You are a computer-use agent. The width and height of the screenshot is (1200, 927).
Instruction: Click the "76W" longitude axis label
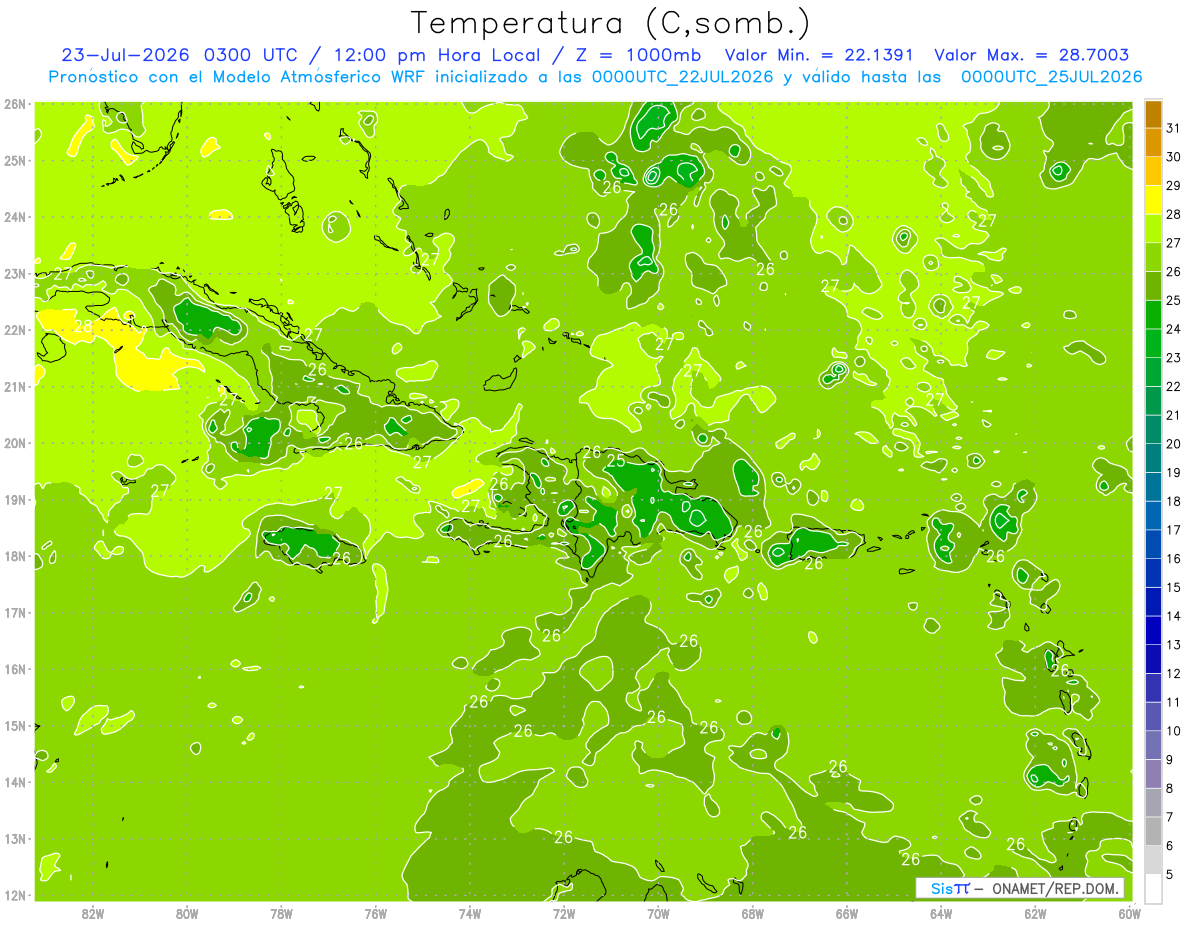(375, 913)
